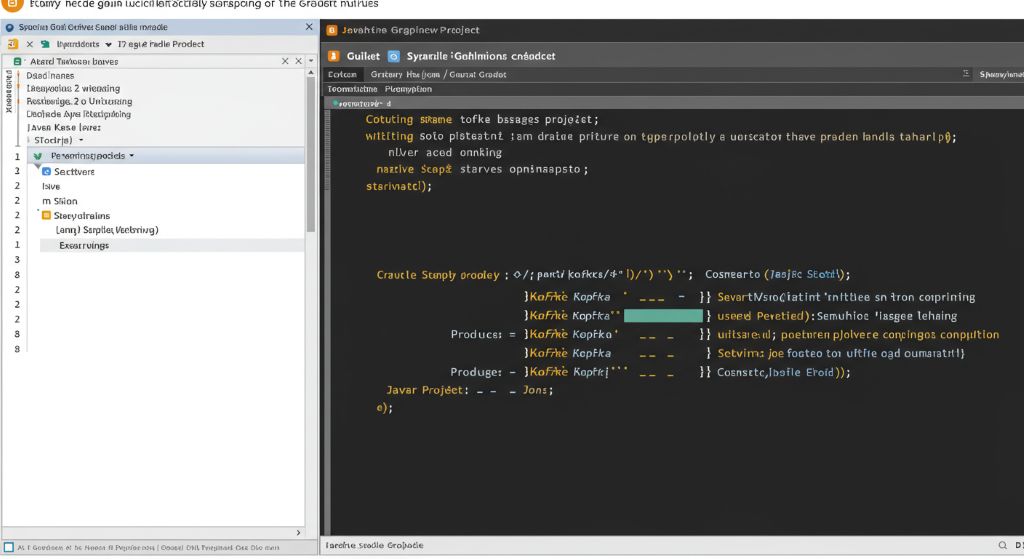Click the blue circle icon in left panel title
This screenshot has height=559, width=1024.
tap(9, 27)
